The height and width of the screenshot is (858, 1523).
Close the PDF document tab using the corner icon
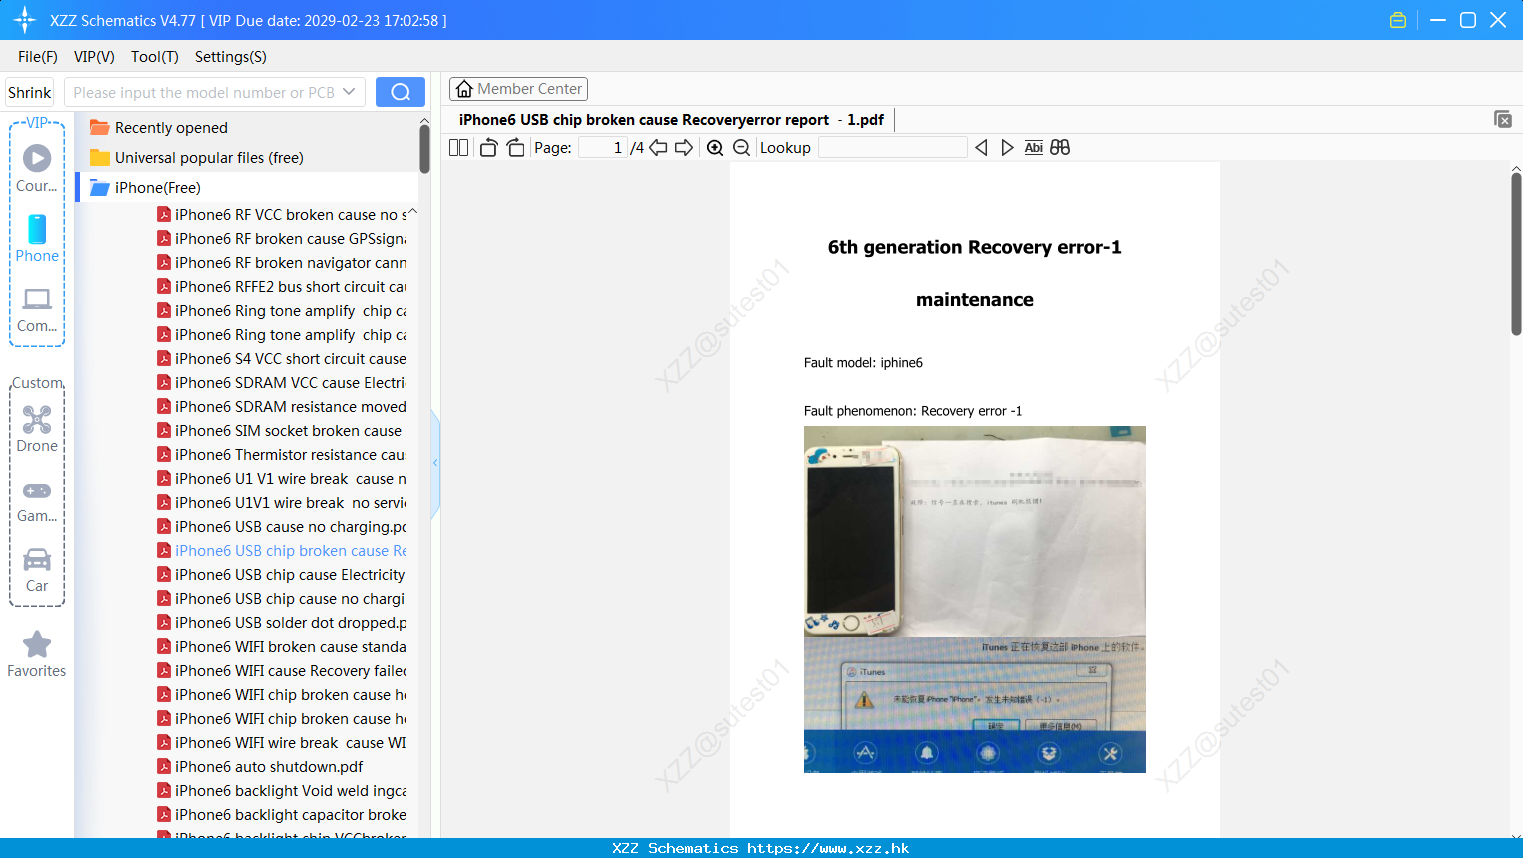click(1503, 119)
